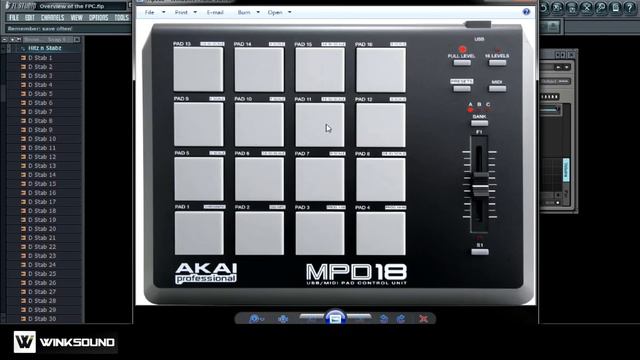The width and height of the screenshot is (640, 360).
Task: Go to the previous photo in viewer
Action: coord(312,318)
